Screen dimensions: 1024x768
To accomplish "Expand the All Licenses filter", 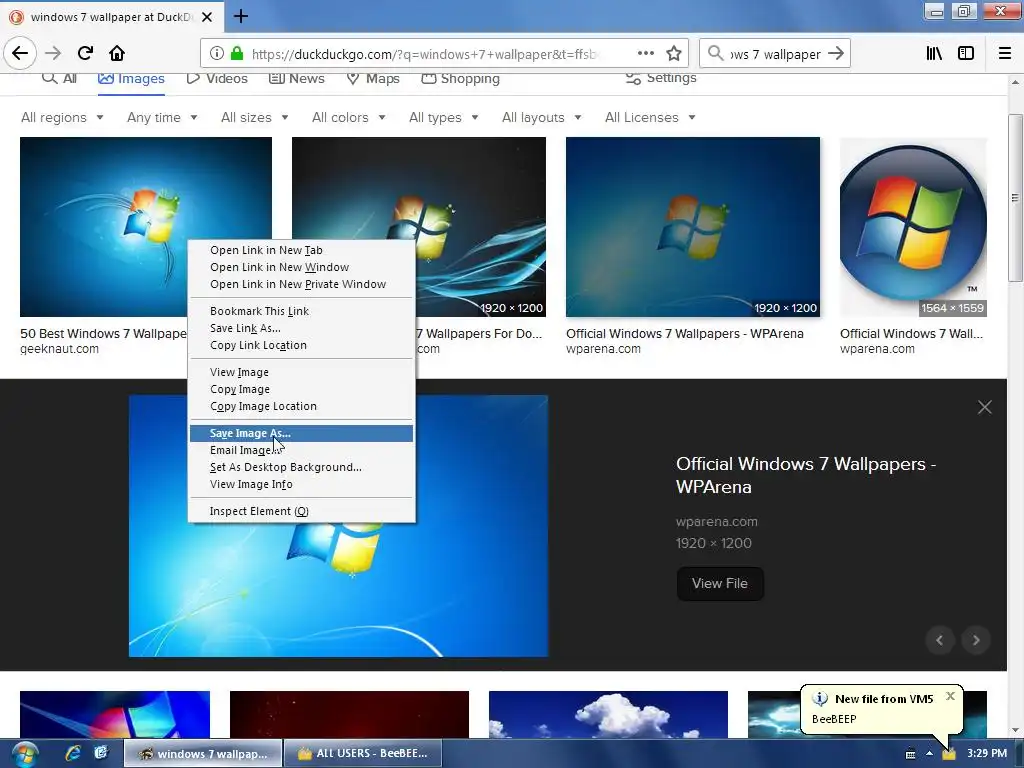I will tap(650, 118).
